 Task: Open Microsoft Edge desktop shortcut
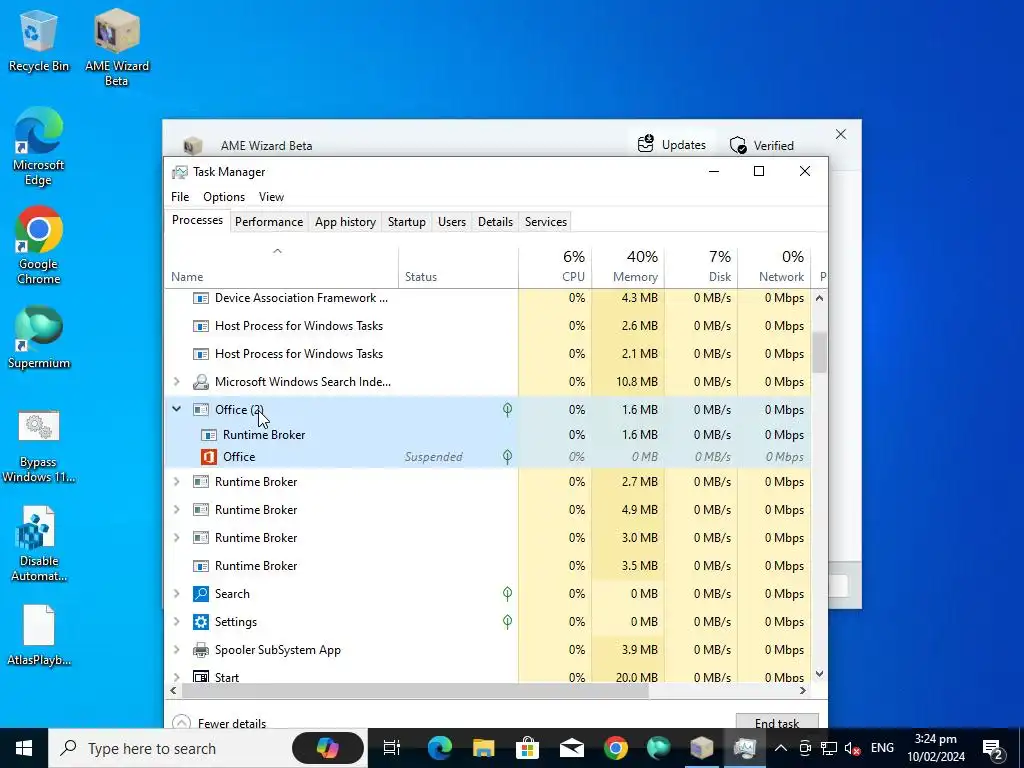pos(39,147)
